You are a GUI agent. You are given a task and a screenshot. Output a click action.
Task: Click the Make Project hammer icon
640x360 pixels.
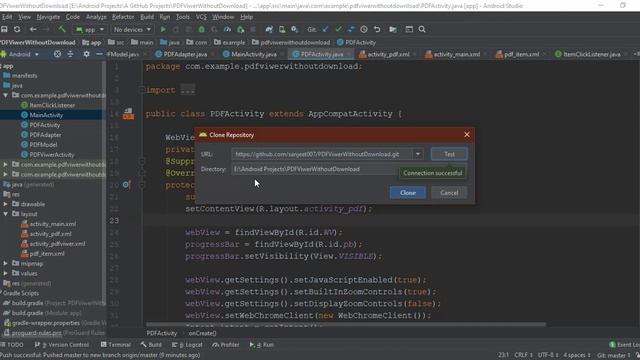(x=62, y=29)
